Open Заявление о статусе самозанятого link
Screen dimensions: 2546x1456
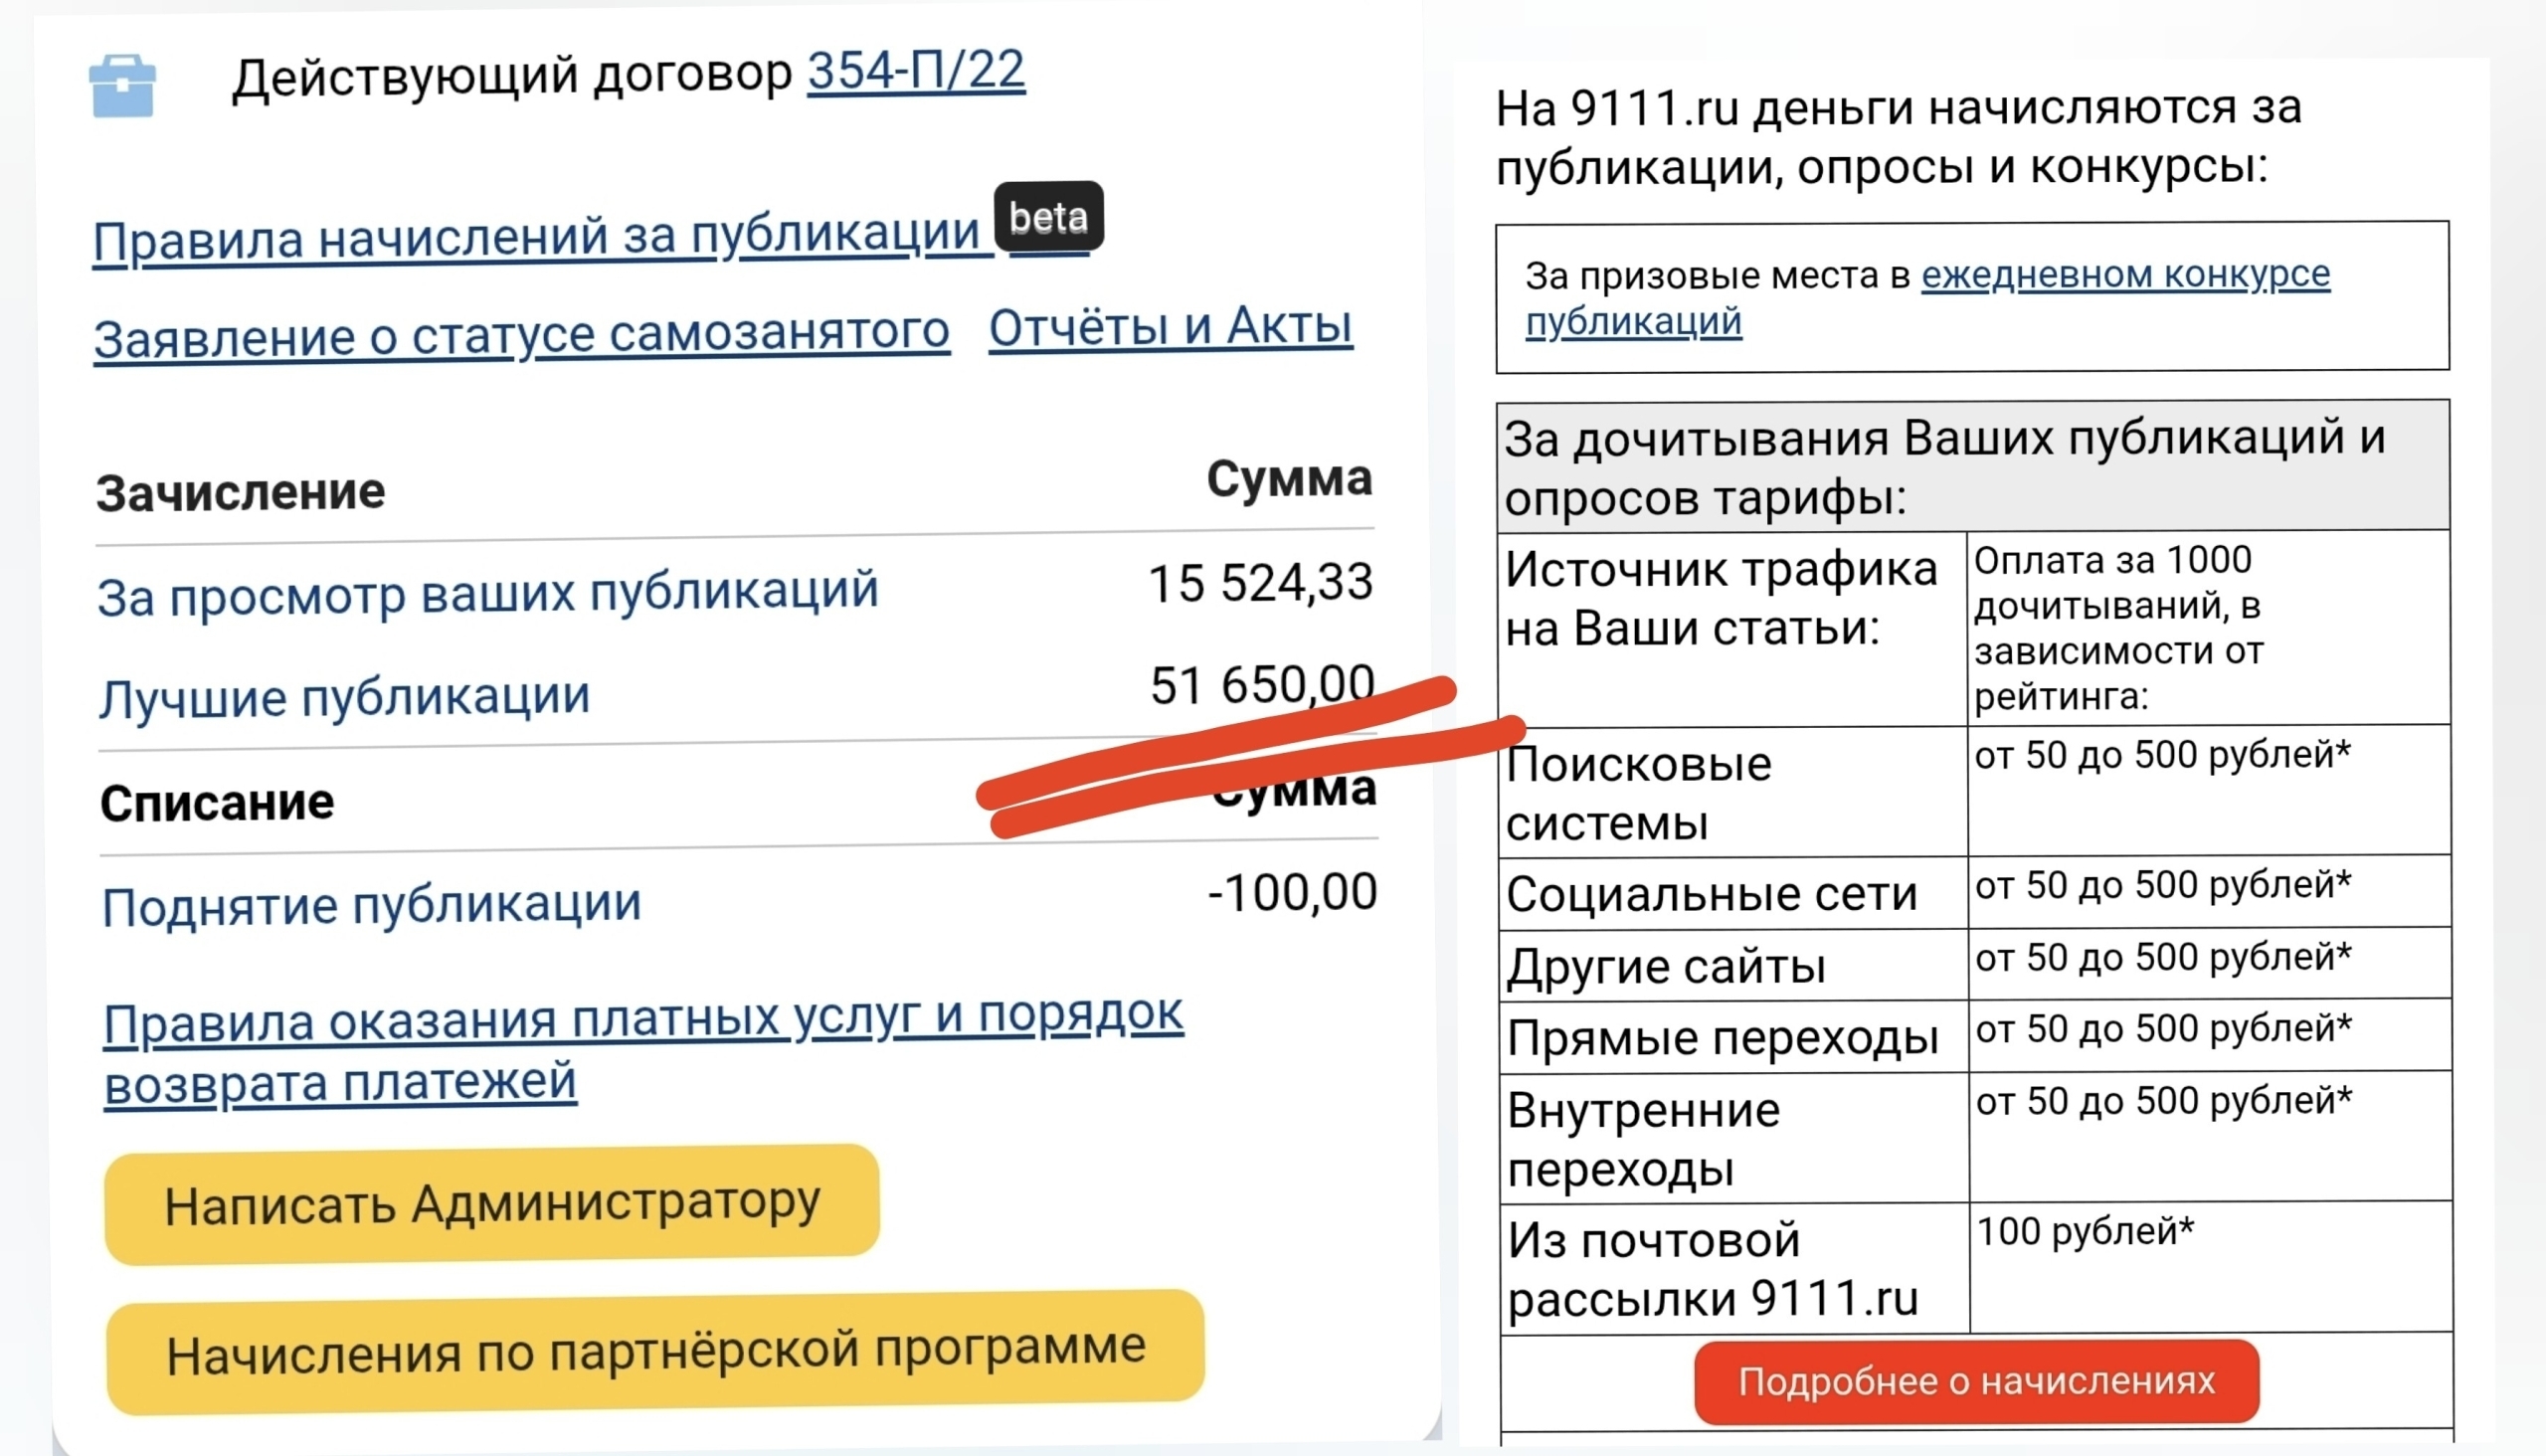521,335
